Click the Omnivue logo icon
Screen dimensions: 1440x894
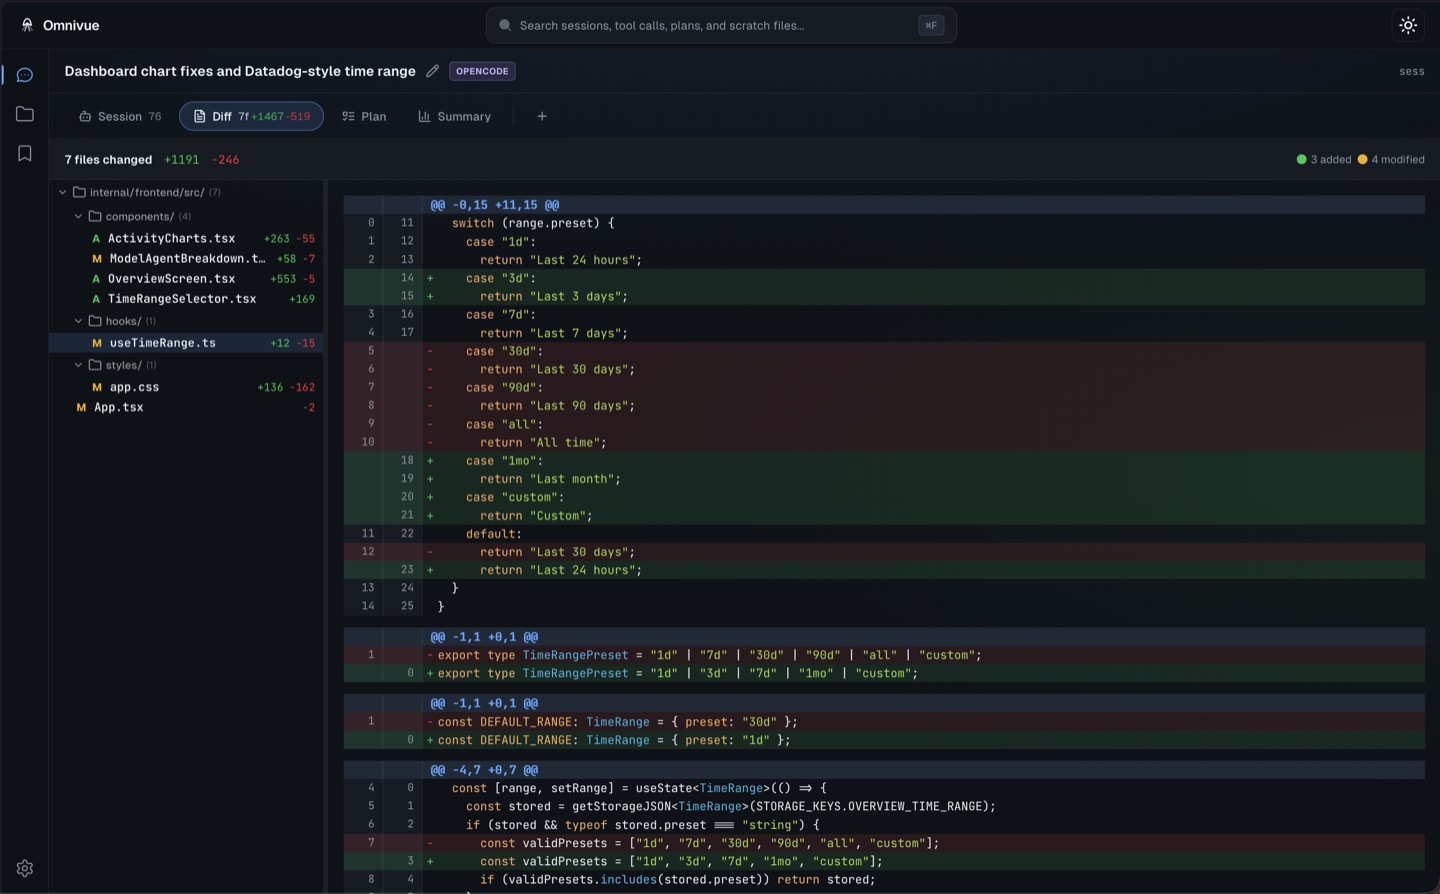pos(27,25)
